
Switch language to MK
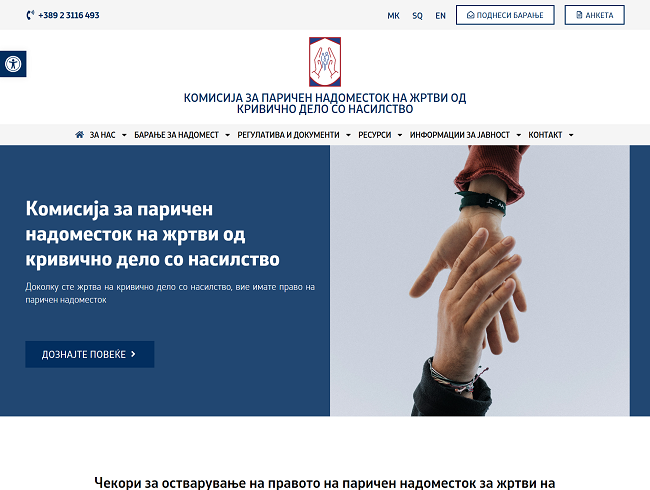393,16
